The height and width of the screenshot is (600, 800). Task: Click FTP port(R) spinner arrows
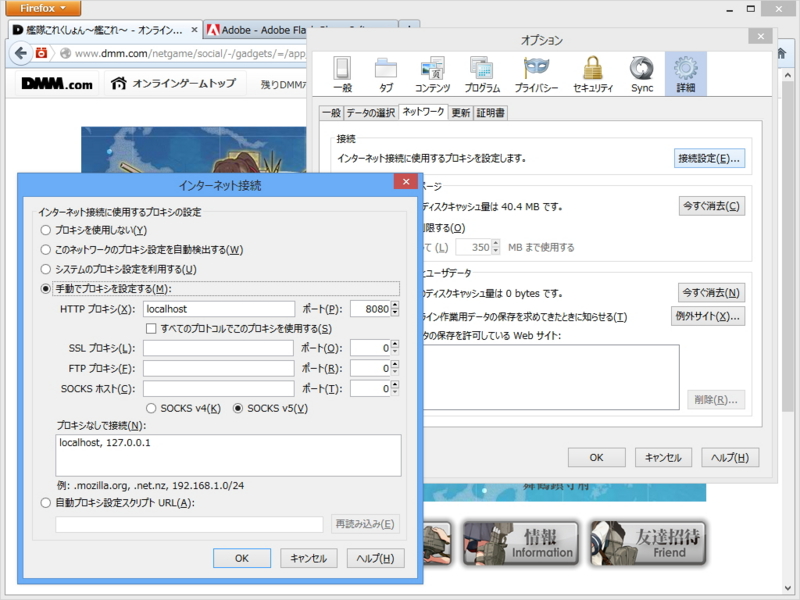click(x=395, y=368)
